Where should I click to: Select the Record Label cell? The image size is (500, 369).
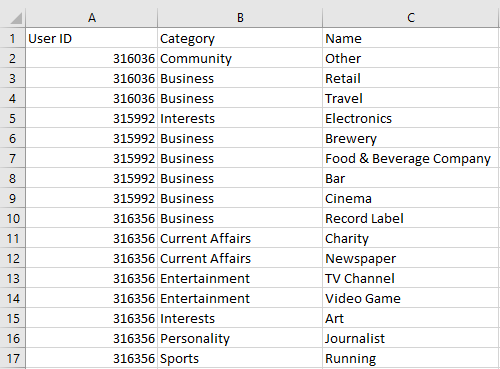point(411,218)
